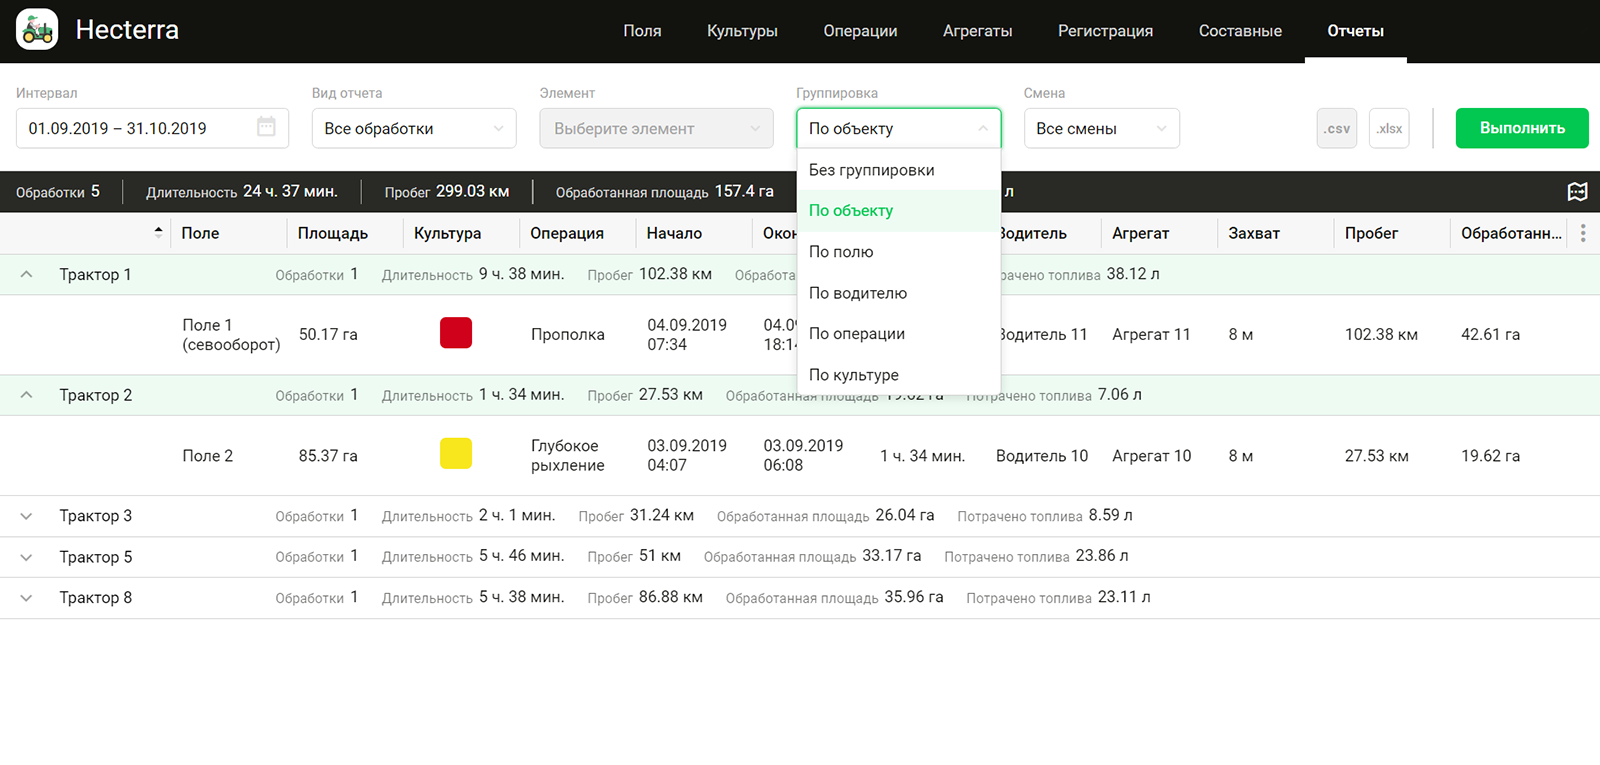
Task: Collapse the Трактор 1 group
Action: (x=27, y=275)
